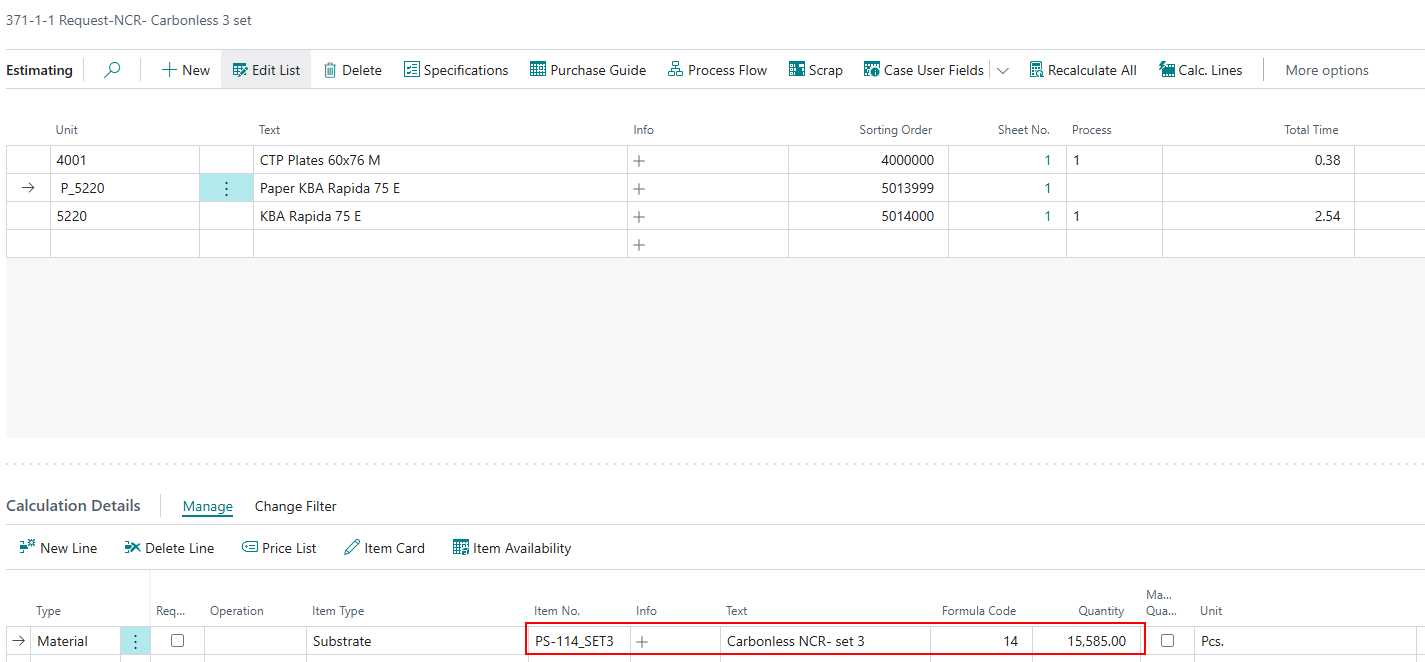Add a new estimating line with New
Viewport: 1425px width, 662px height.
(x=186, y=70)
